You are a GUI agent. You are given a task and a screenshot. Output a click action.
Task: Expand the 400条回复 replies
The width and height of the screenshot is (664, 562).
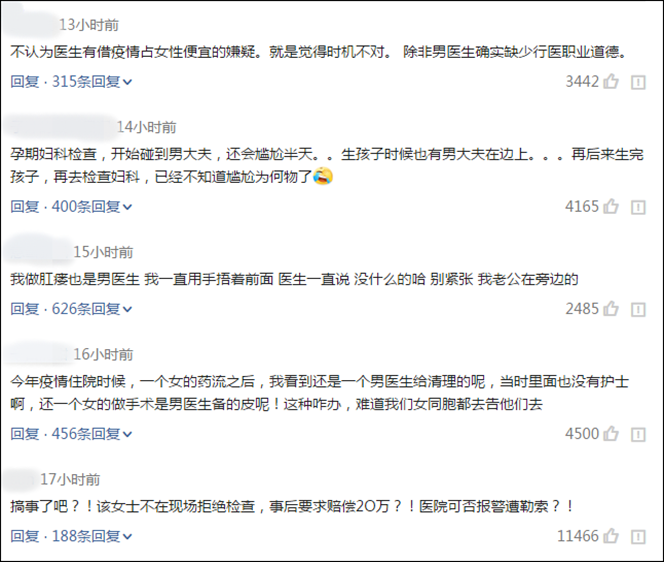(92, 207)
